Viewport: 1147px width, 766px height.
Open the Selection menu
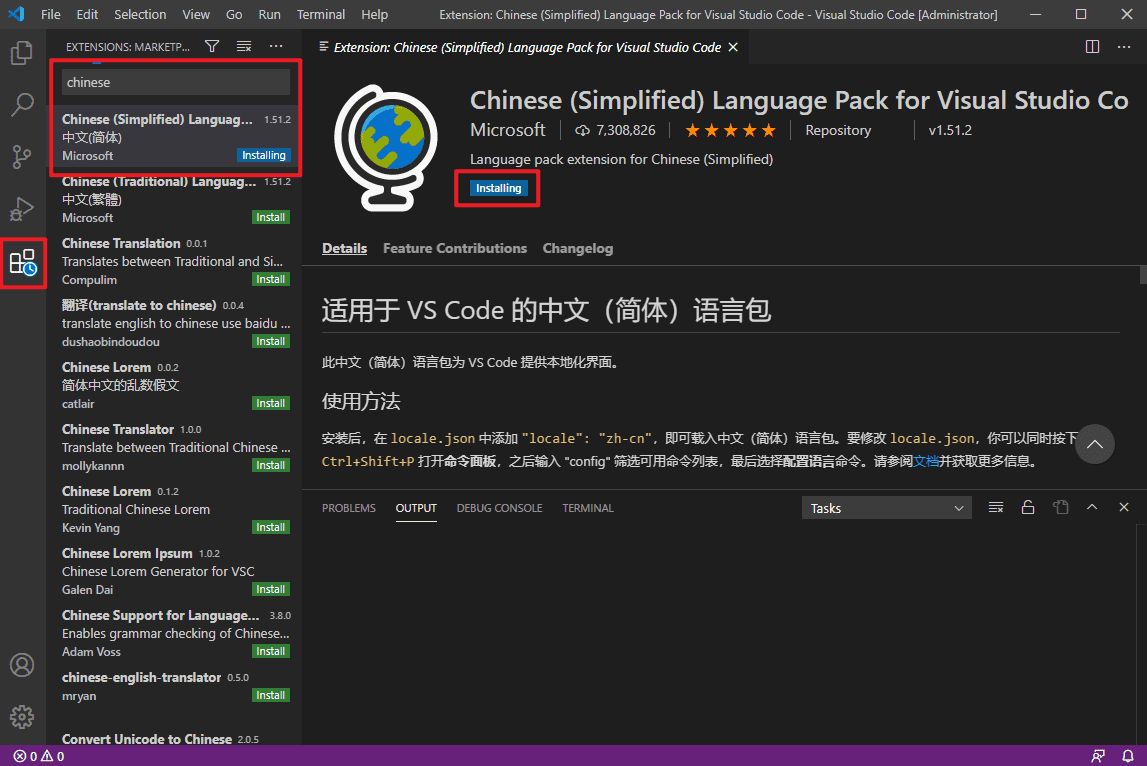tap(140, 15)
